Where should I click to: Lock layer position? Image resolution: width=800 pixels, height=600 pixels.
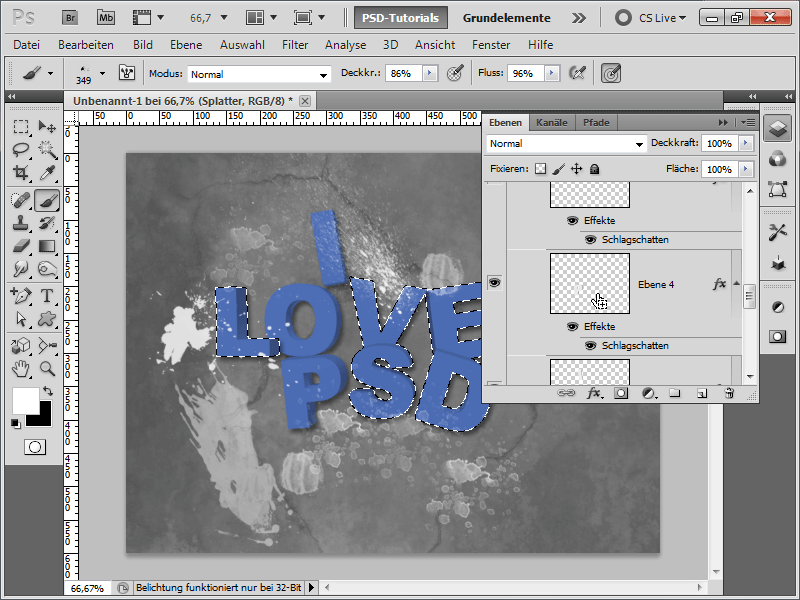point(577,169)
